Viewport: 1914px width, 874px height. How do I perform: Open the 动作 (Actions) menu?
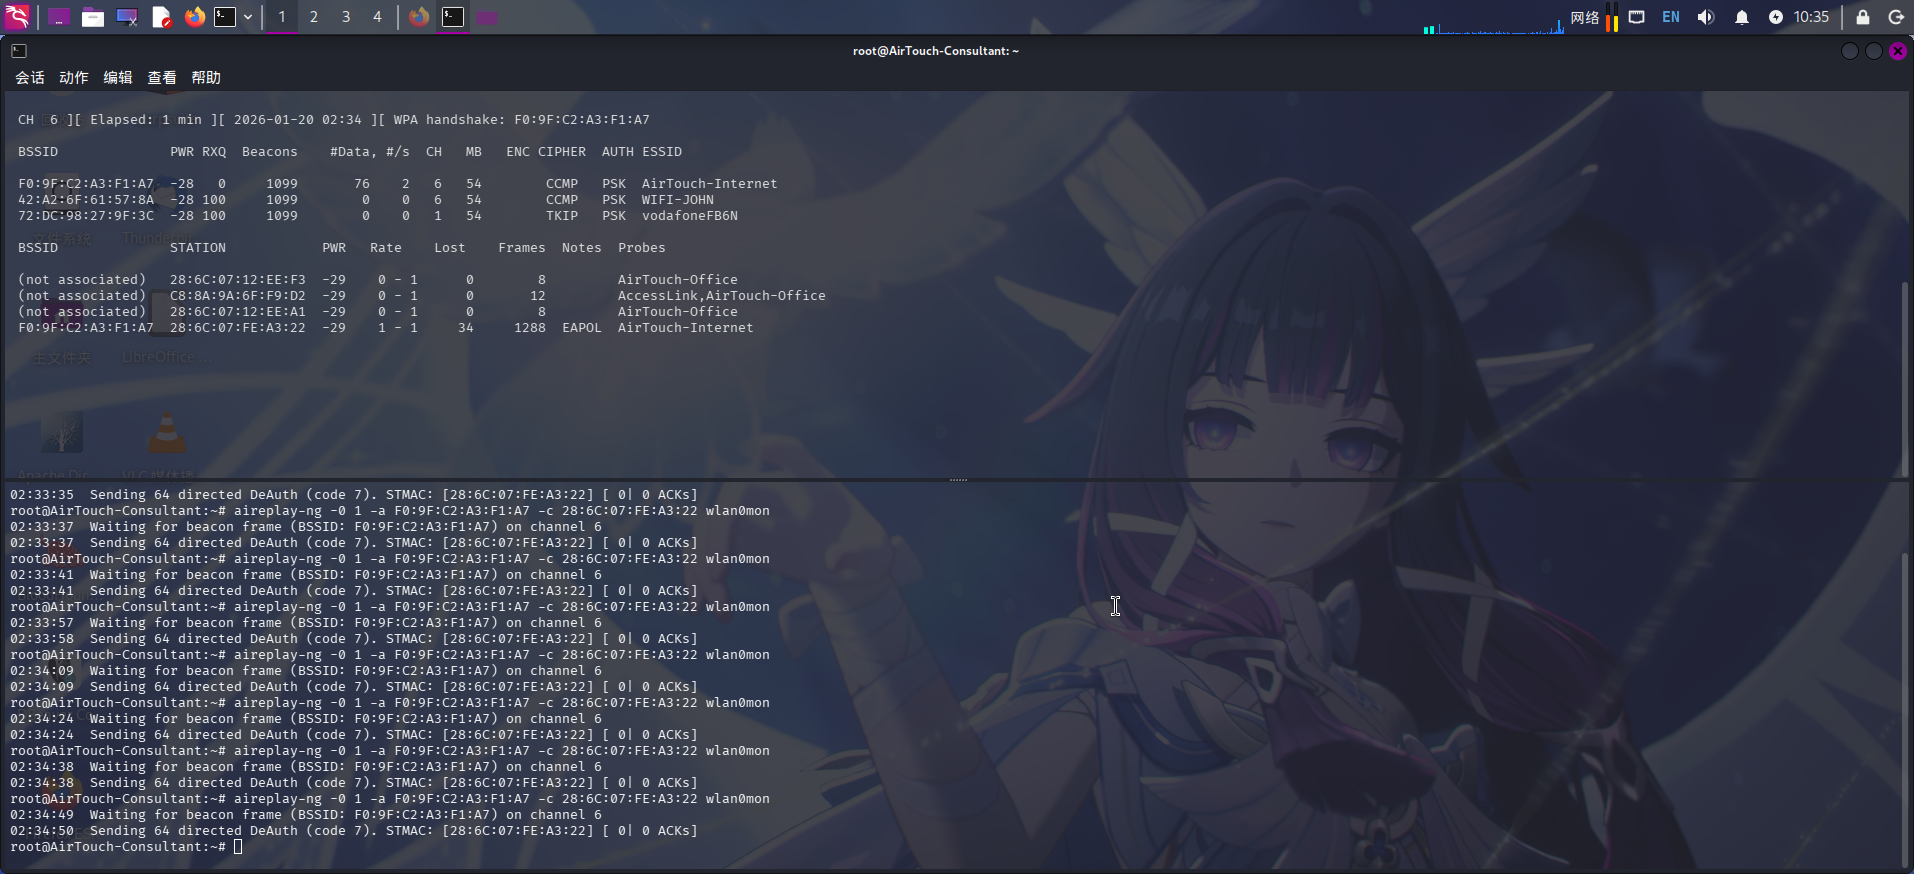click(x=74, y=77)
